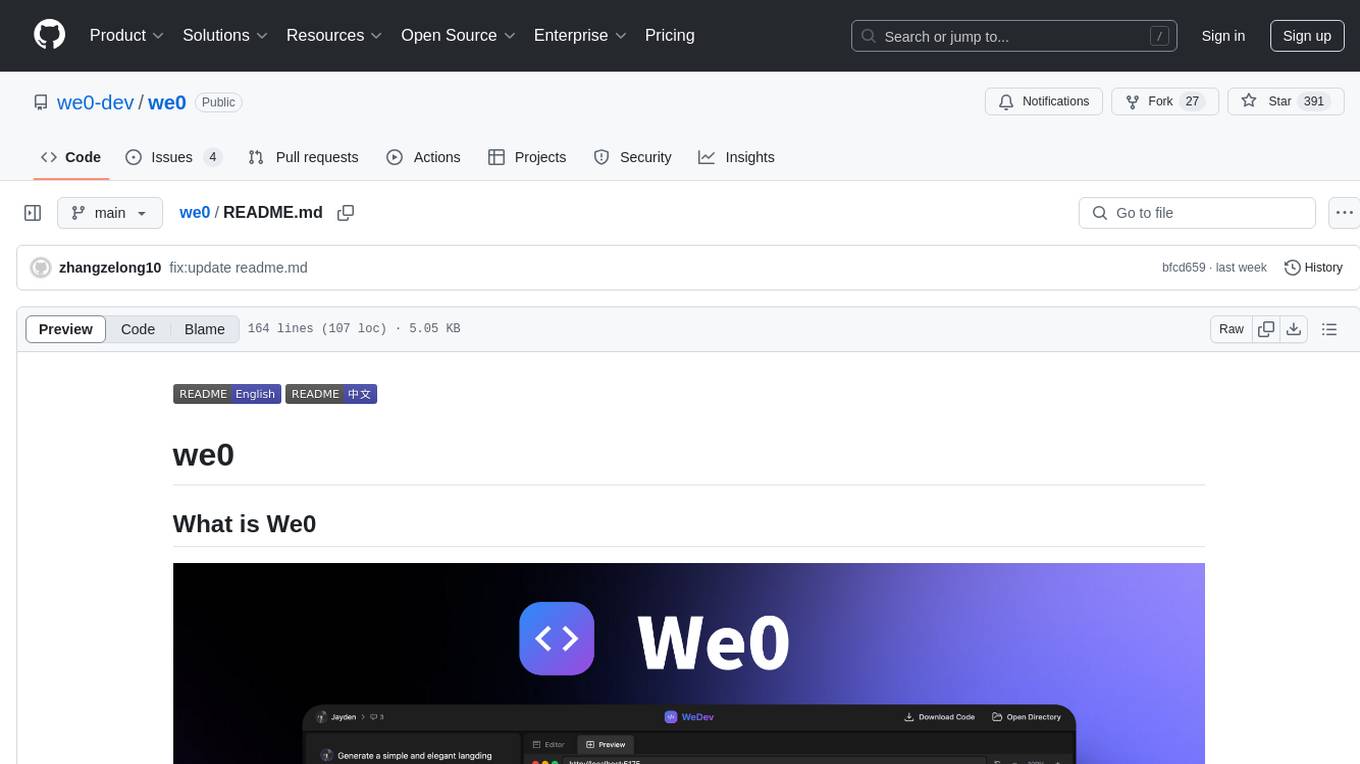Expand the Open Source menu
Image resolution: width=1360 pixels, height=764 pixels.
(458, 35)
